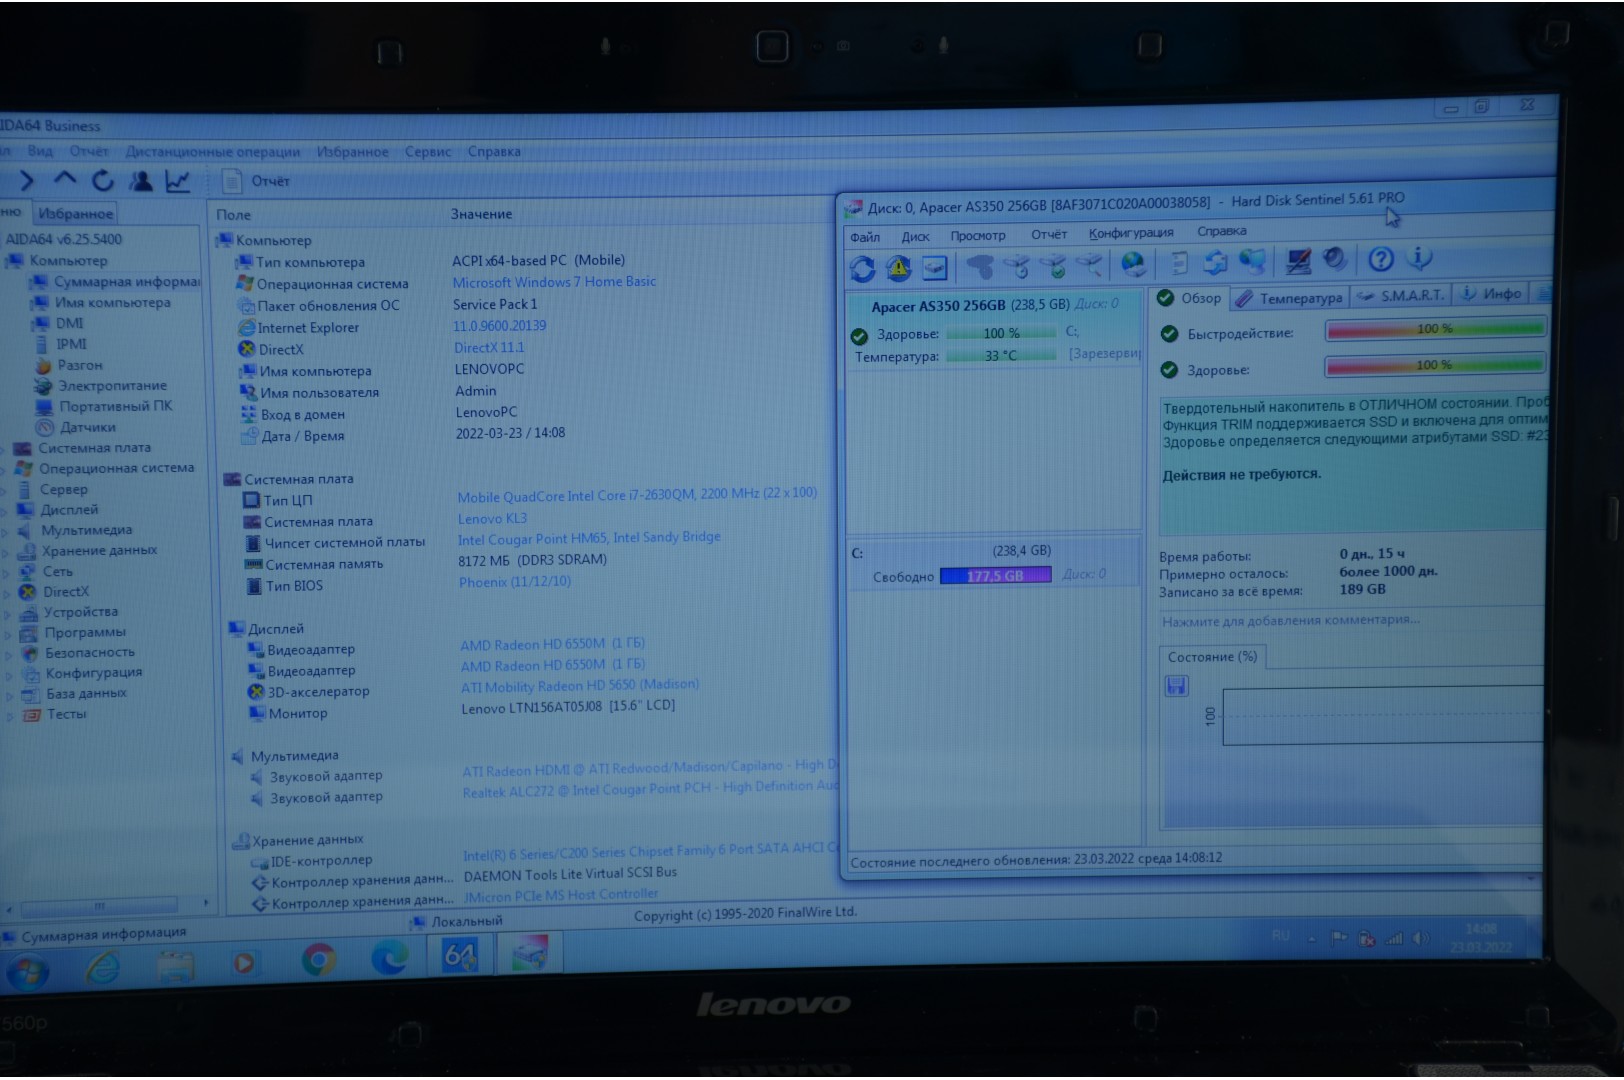Click the Быстродействие 100% performance bar
Viewport: 1624px width, 1080px height.
1434,329
